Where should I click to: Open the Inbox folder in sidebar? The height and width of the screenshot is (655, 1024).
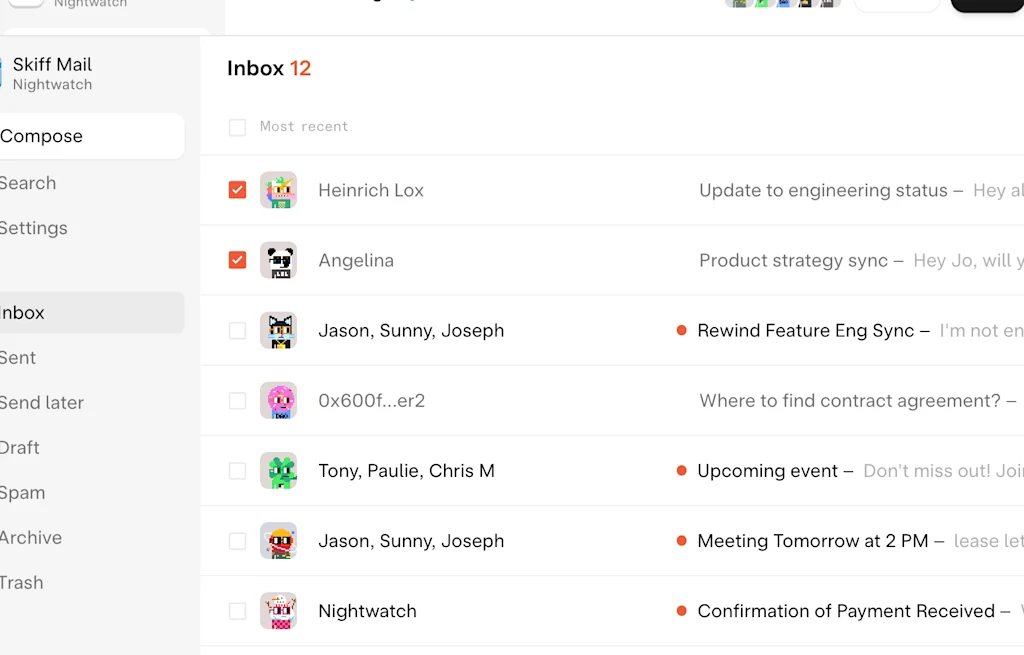pos(92,312)
